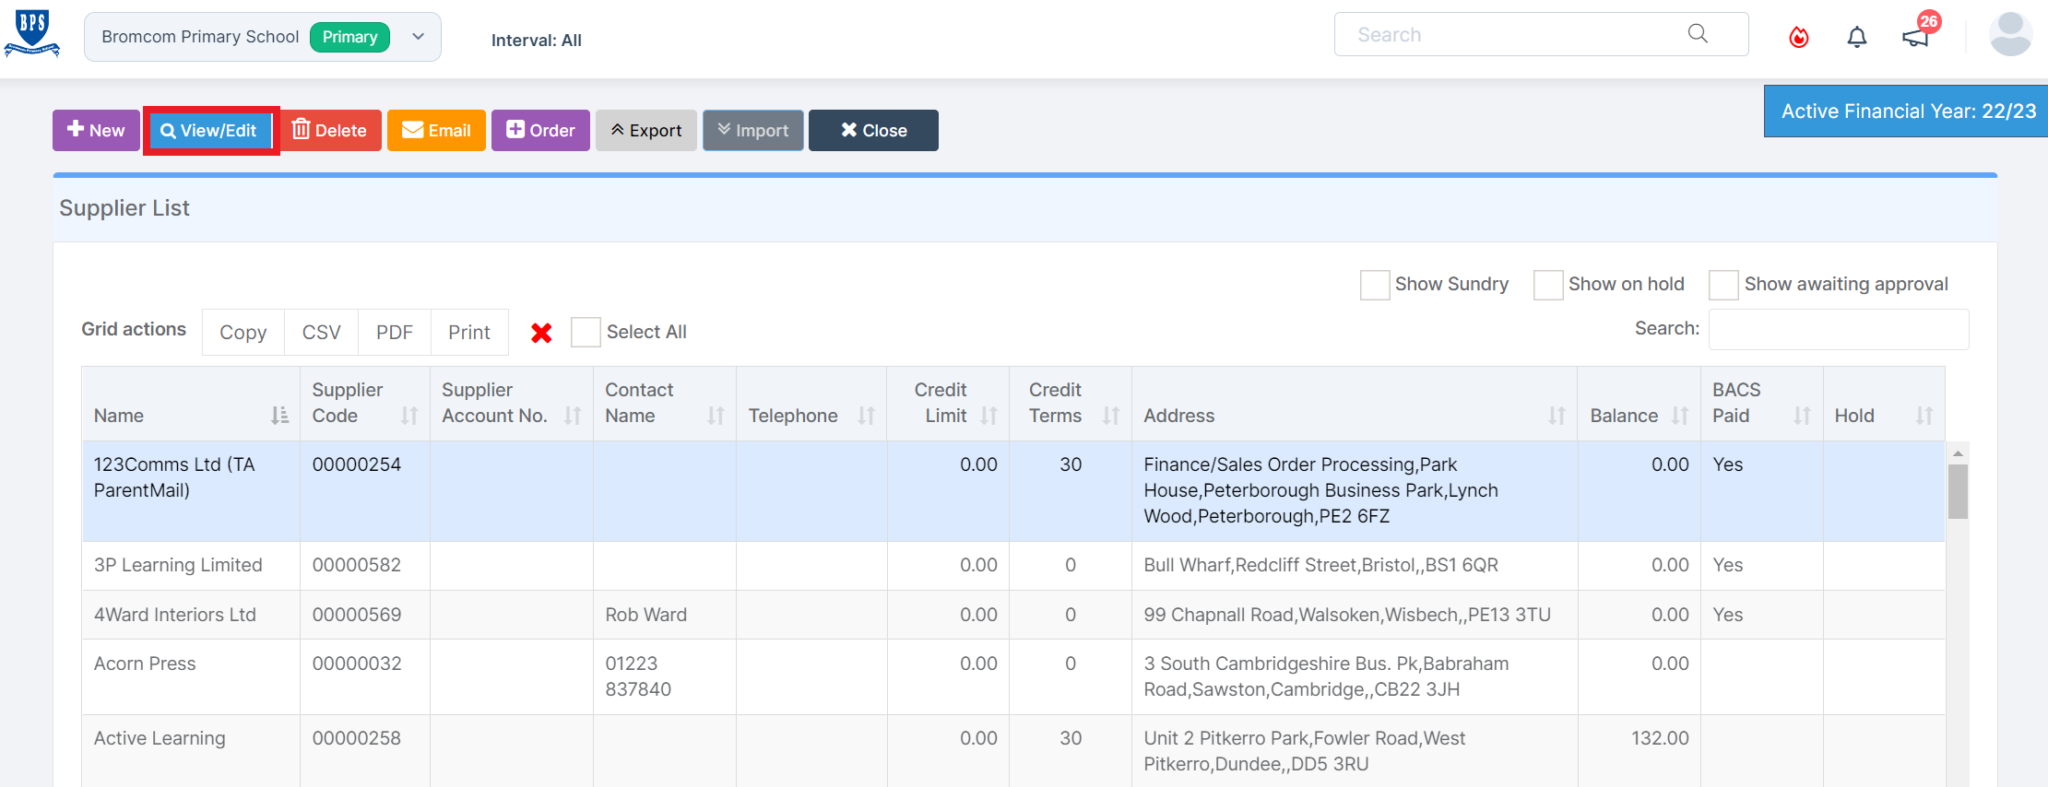This screenshot has height=787, width=2048.
Task: Sort by Name column sort icon
Action: tap(279, 415)
